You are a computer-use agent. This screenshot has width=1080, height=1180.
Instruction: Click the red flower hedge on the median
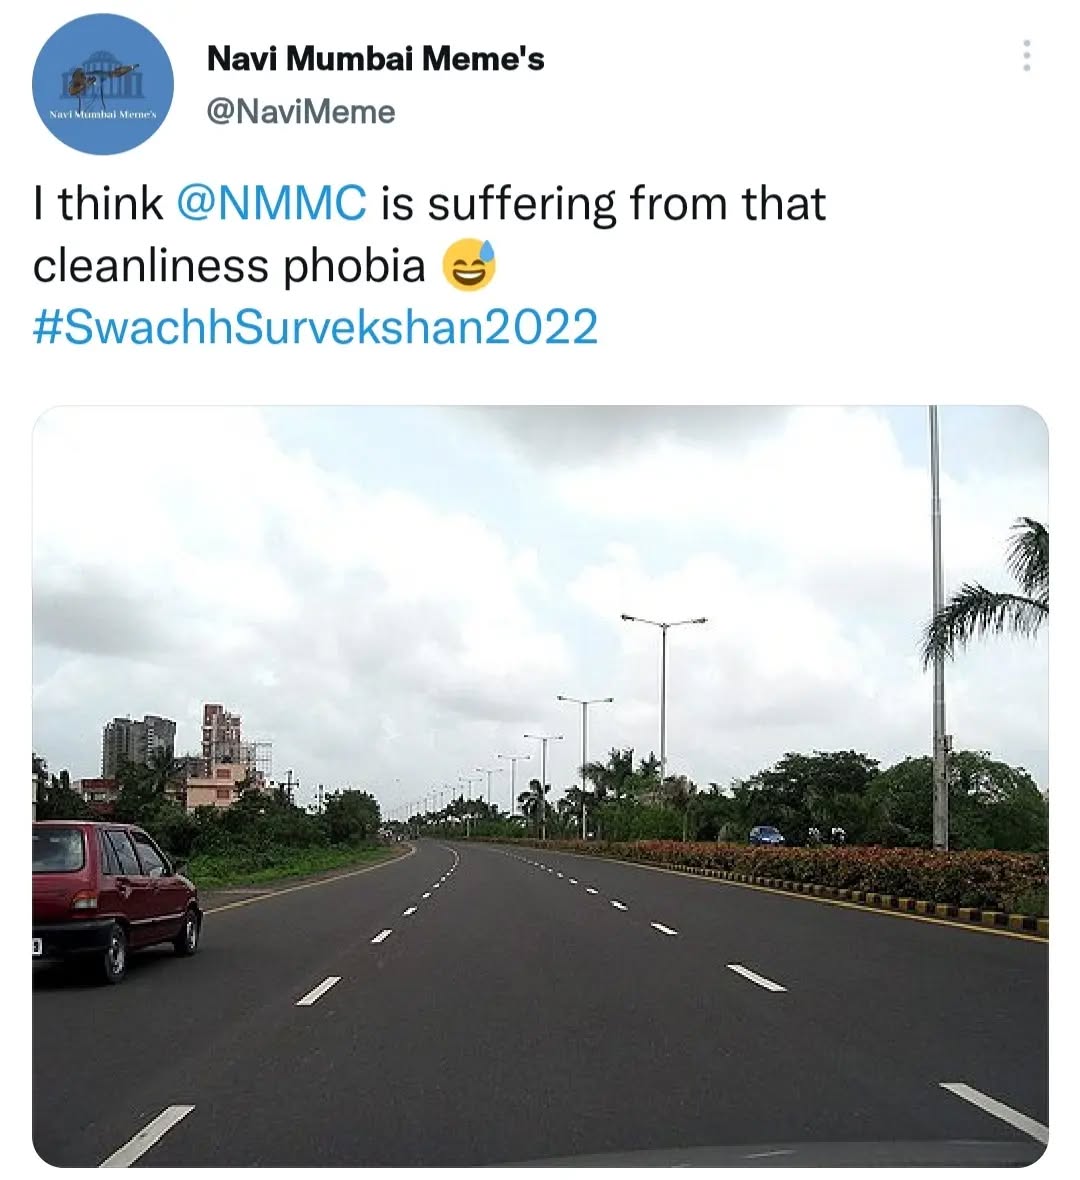point(880,870)
